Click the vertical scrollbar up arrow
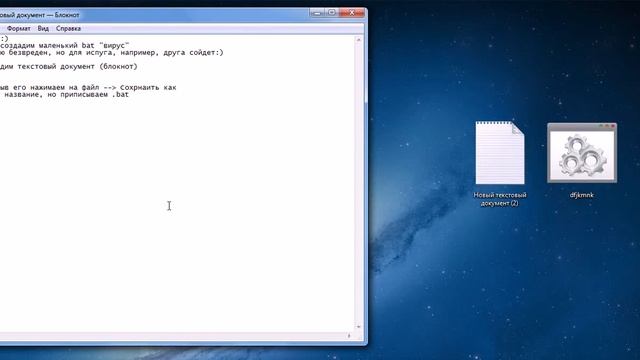 pyautogui.click(x=359, y=40)
